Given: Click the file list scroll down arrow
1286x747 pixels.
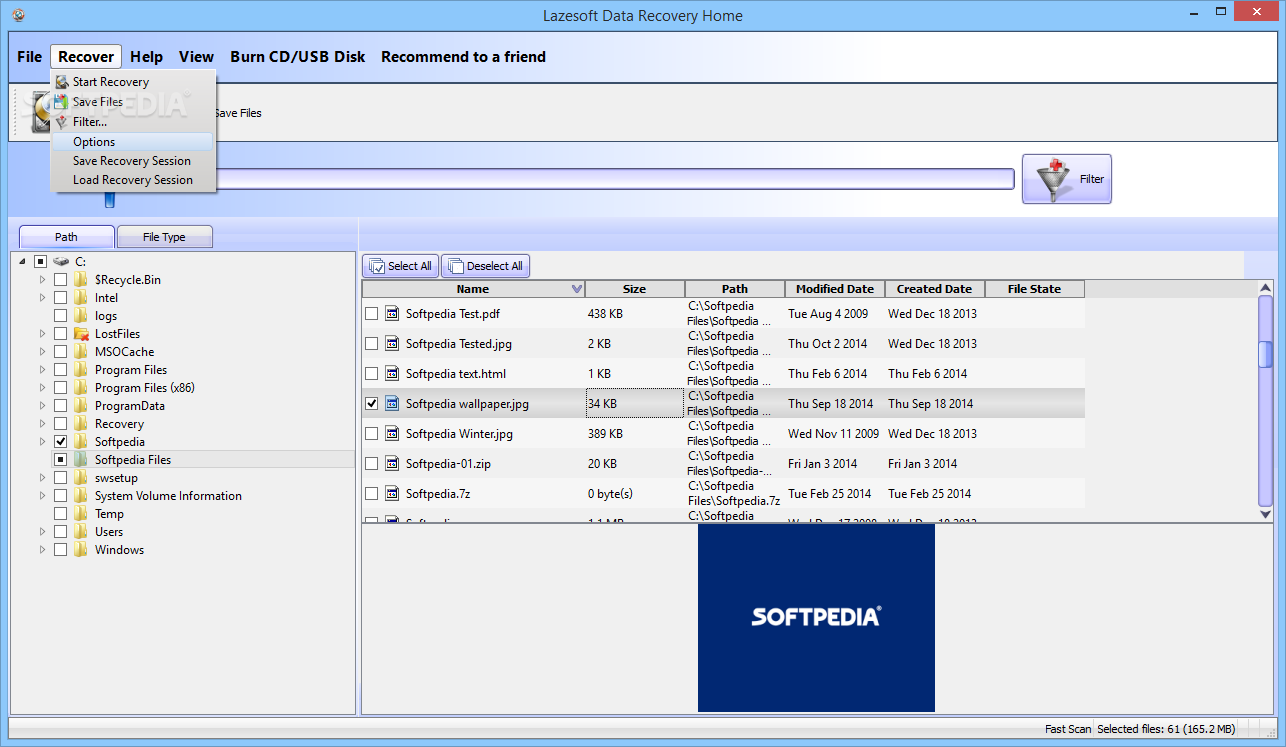Looking at the screenshot, I should click(x=1265, y=514).
